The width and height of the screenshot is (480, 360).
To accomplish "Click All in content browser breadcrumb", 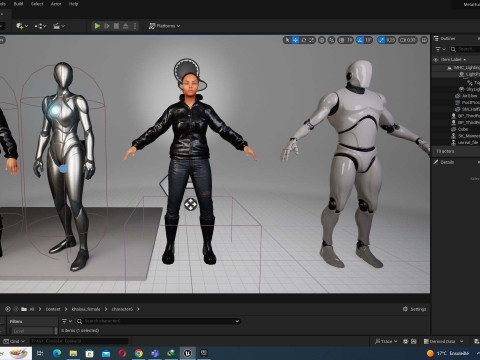I will [32, 309].
